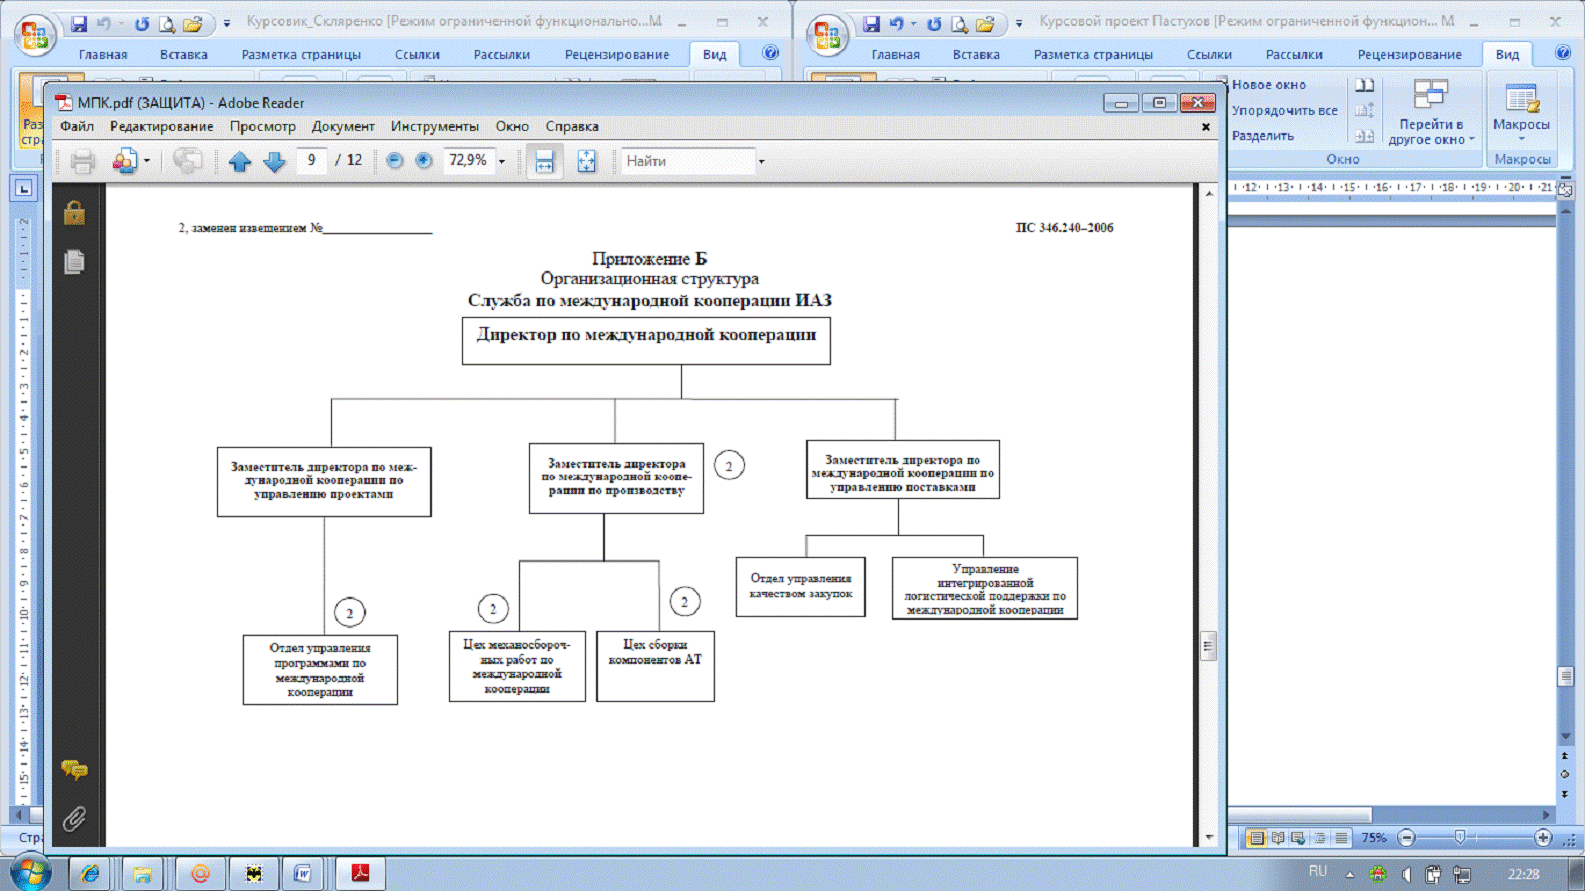The width and height of the screenshot is (1585, 891).
Task: Click the Упорядочить все button
Action: tap(1284, 111)
